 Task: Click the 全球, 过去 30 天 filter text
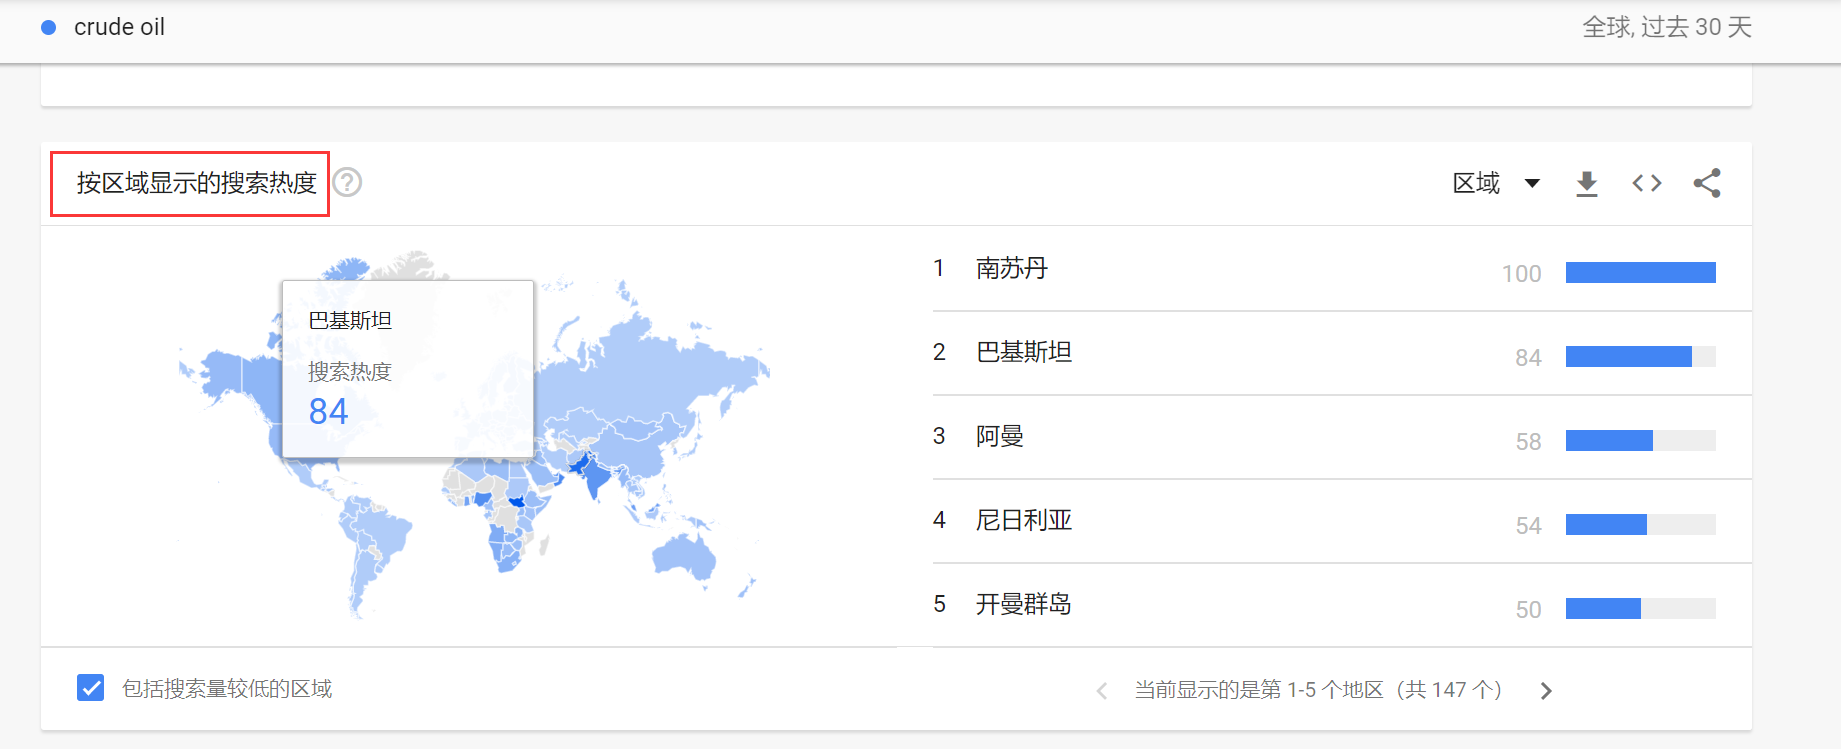click(1666, 28)
